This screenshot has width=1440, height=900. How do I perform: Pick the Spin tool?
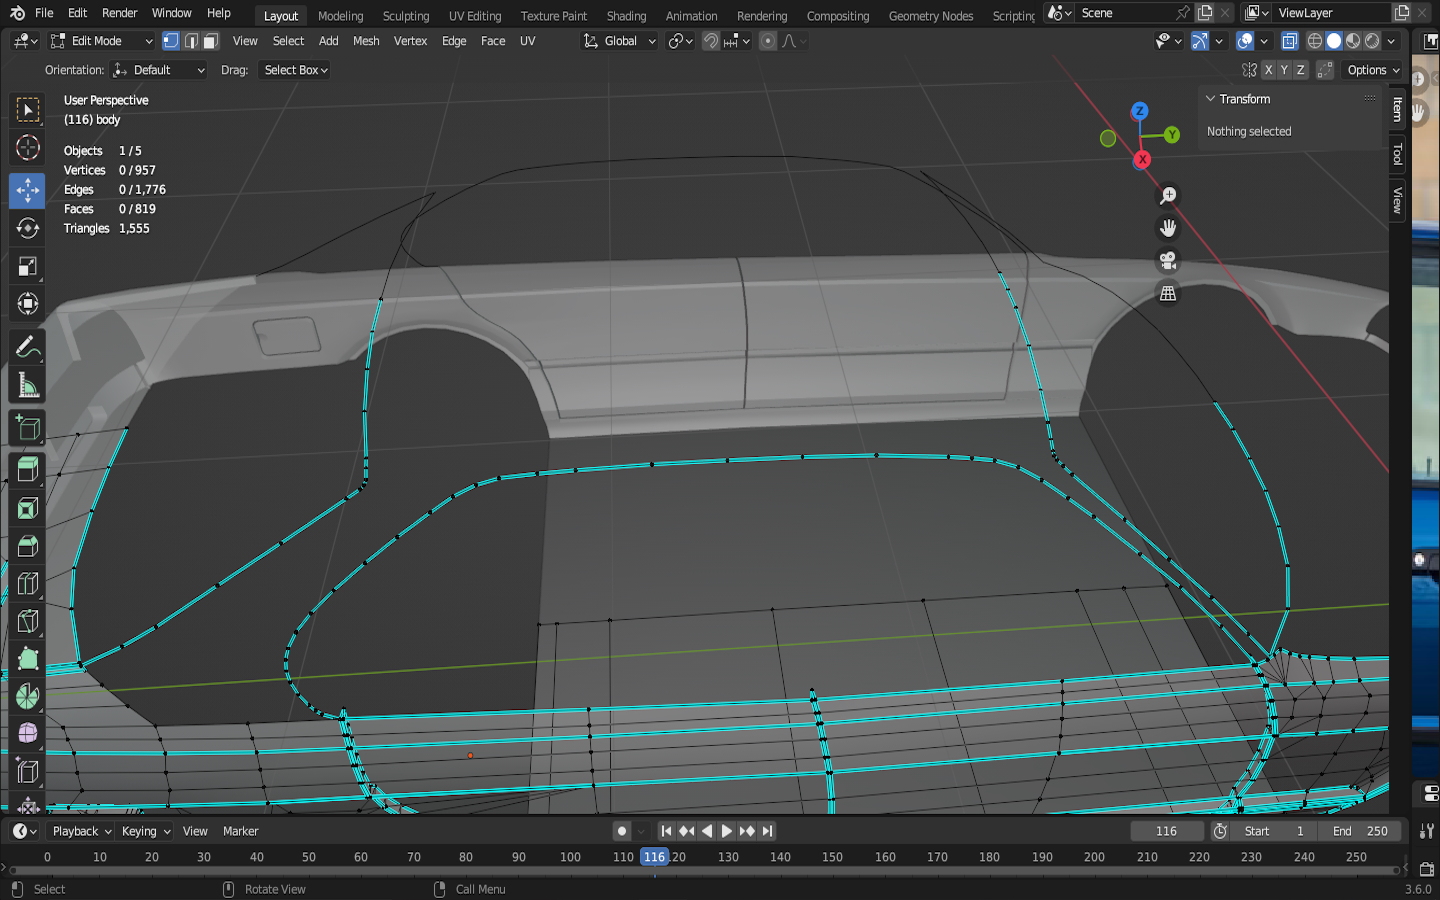coord(27,697)
